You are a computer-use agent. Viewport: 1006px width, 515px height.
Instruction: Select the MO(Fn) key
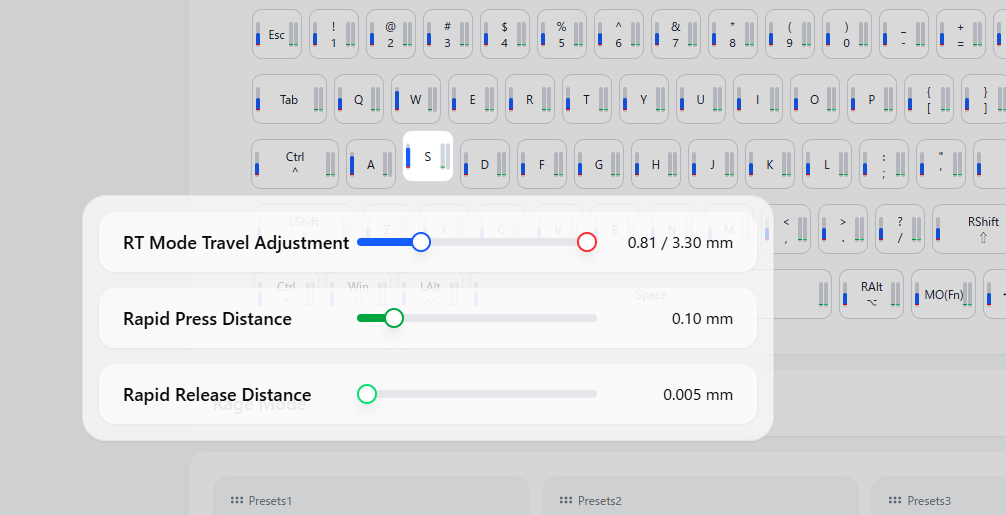point(943,294)
